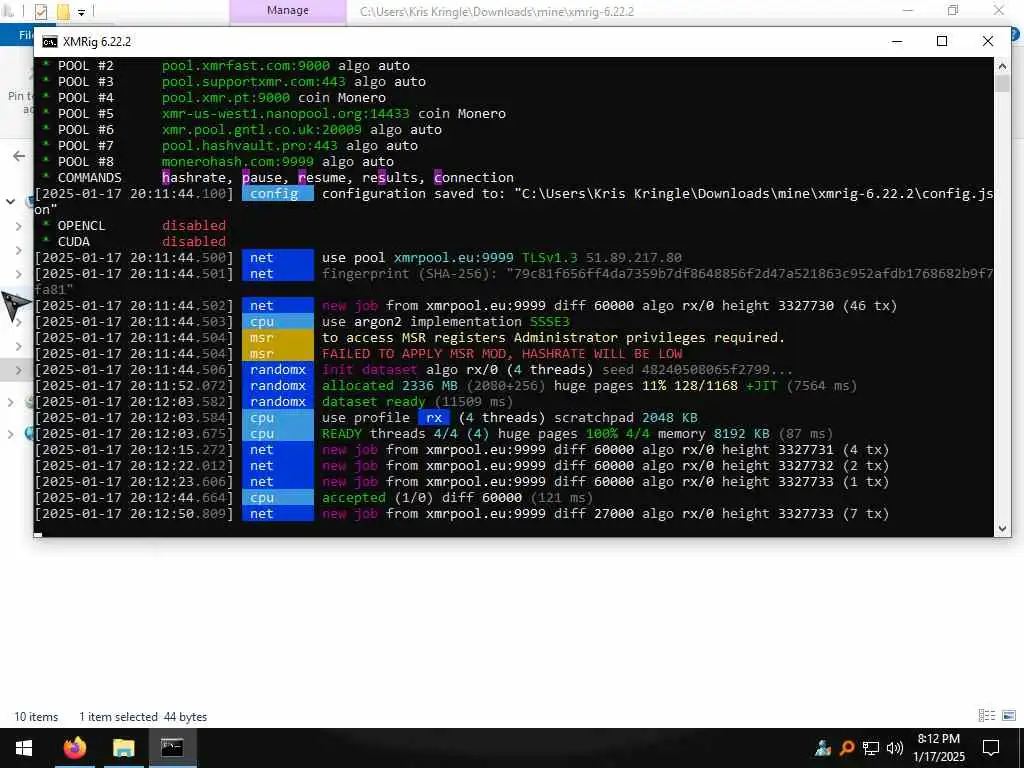Viewport: 1024px width, 768px height.
Task: Click the CUDA 'disabled' status text
Action: point(194,242)
